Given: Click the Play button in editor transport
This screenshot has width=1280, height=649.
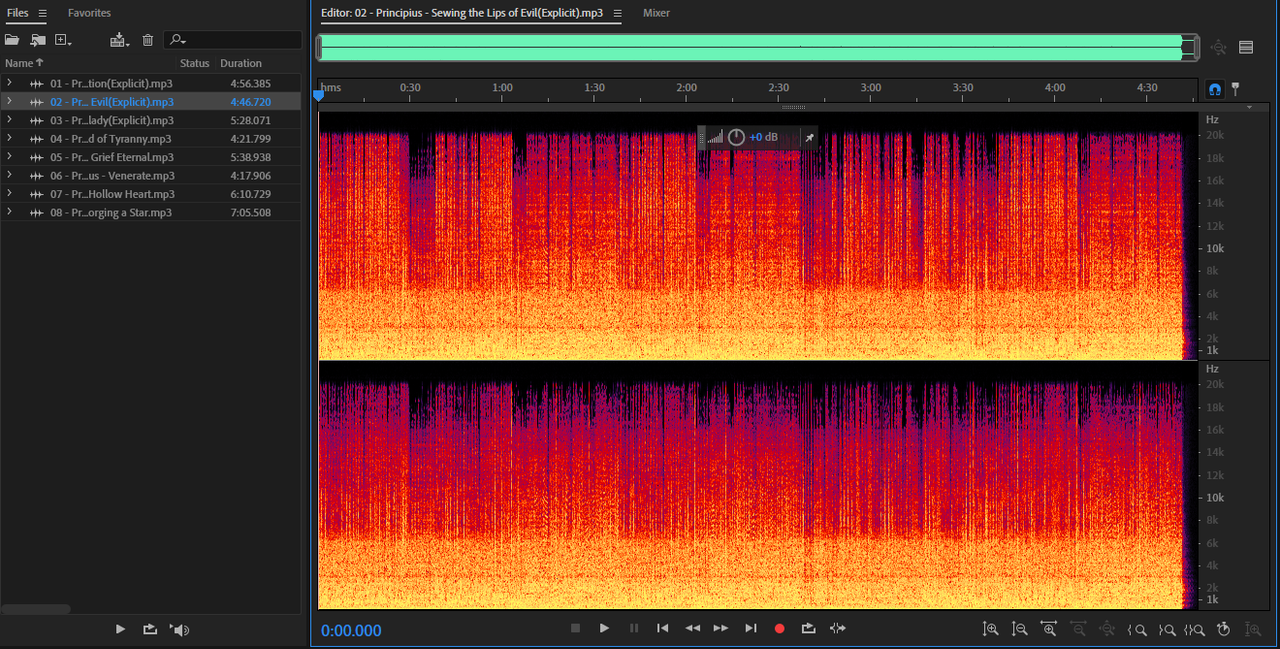Looking at the screenshot, I should [x=604, y=628].
